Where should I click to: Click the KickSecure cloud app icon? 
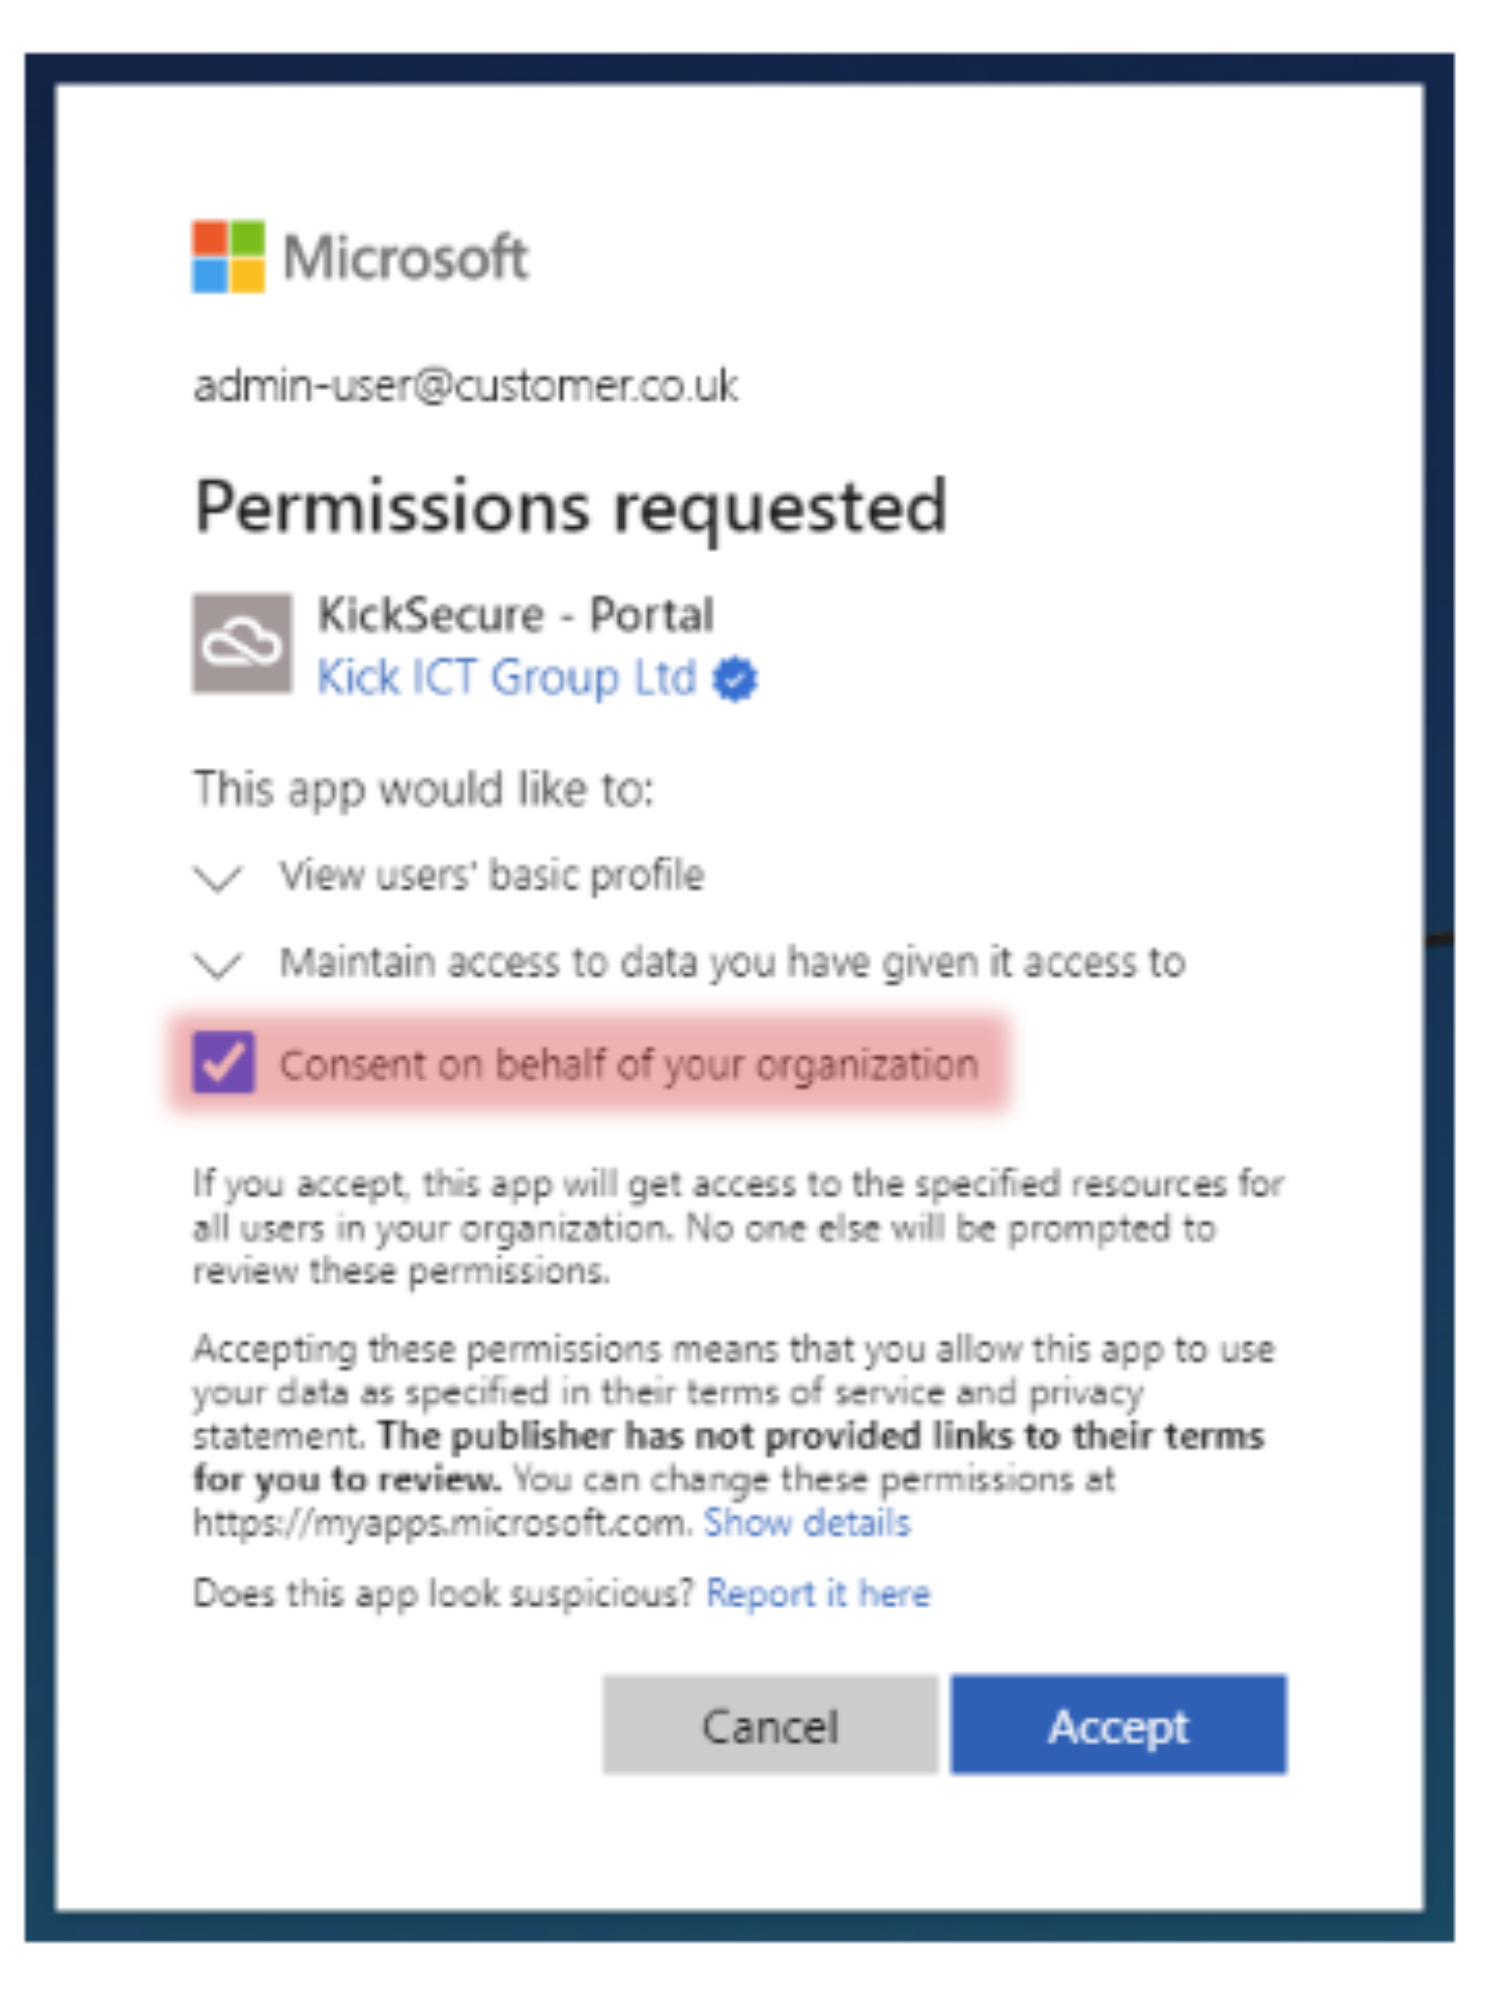[x=242, y=643]
